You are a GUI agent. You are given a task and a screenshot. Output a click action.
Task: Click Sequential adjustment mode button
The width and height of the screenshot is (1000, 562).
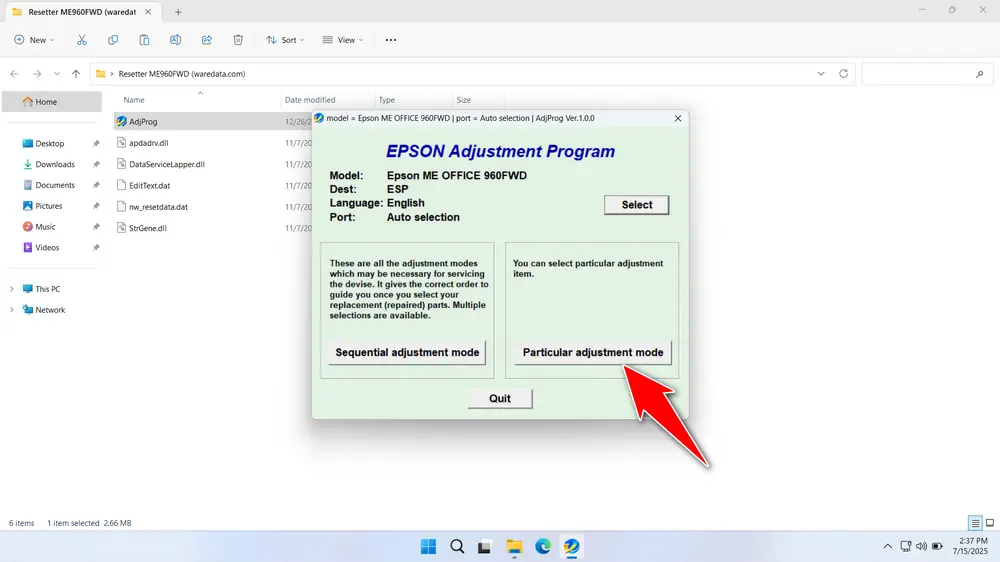pyautogui.click(x=407, y=352)
